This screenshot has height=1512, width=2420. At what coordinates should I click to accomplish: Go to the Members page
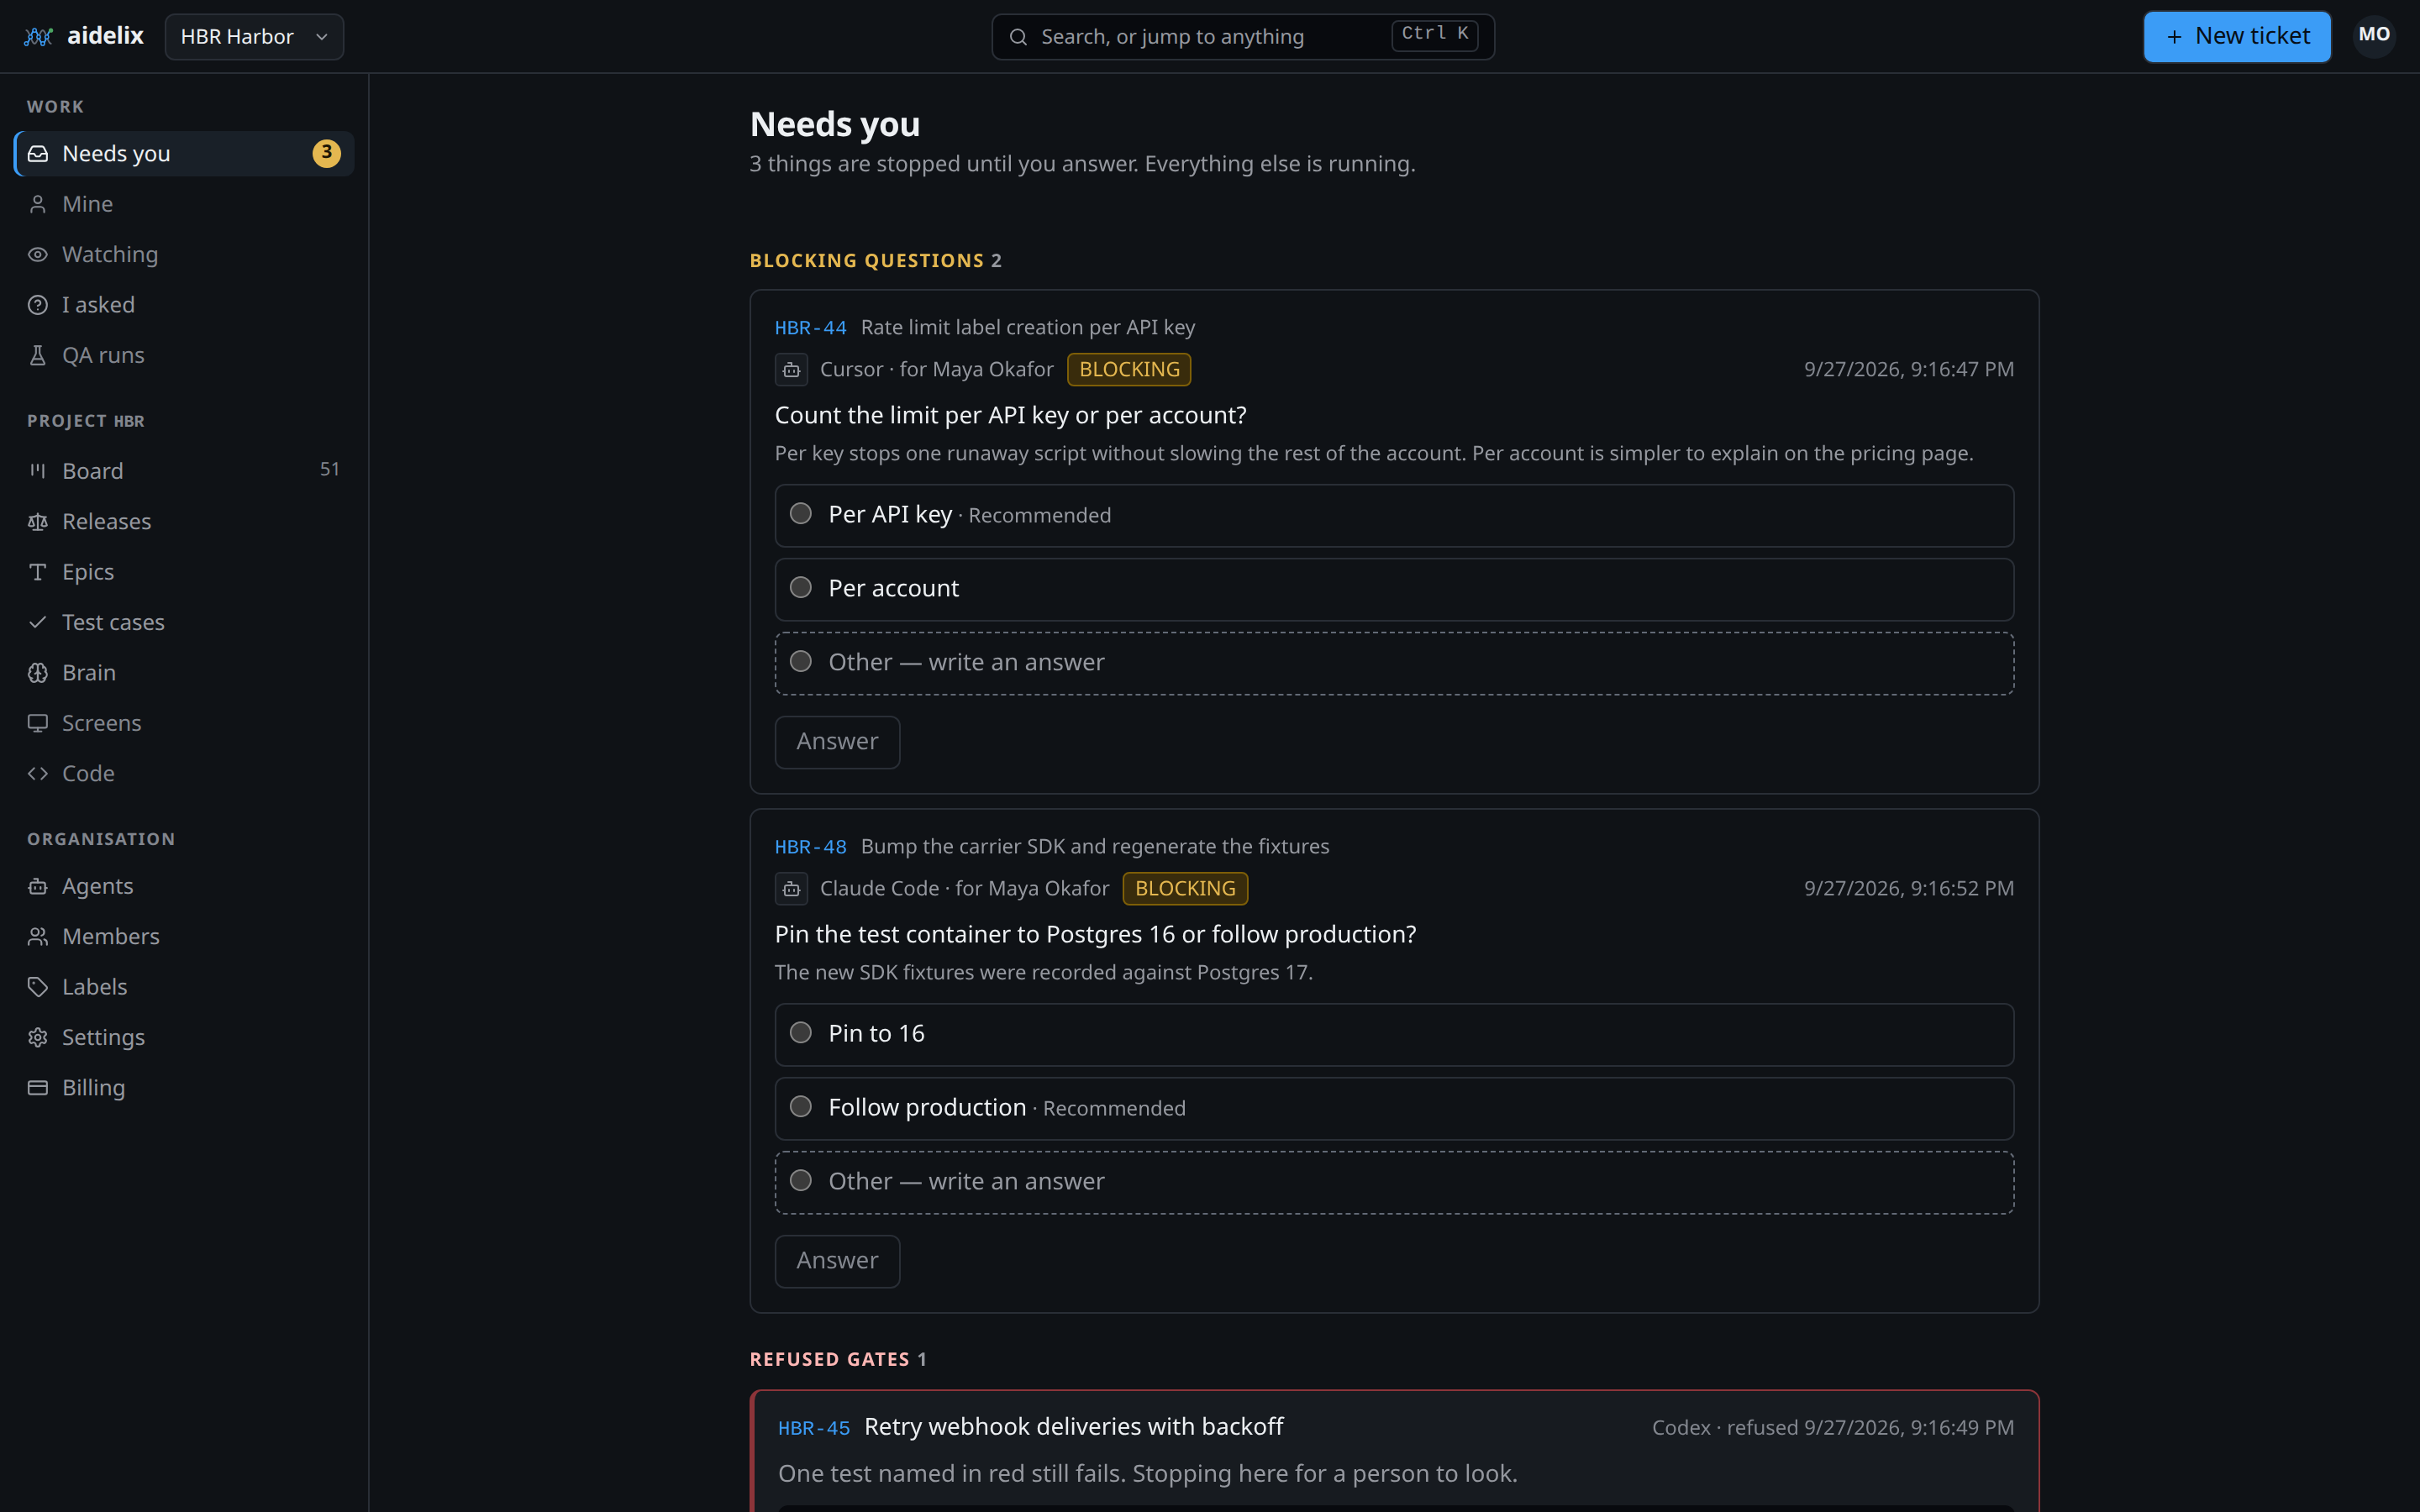click(x=184, y=937)
